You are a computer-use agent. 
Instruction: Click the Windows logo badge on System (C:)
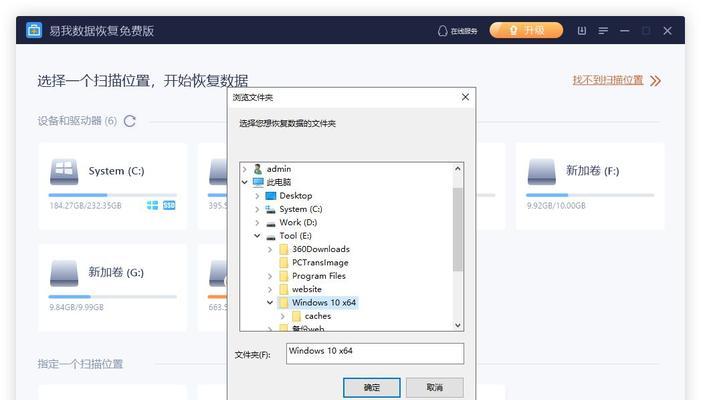point(152,205)
